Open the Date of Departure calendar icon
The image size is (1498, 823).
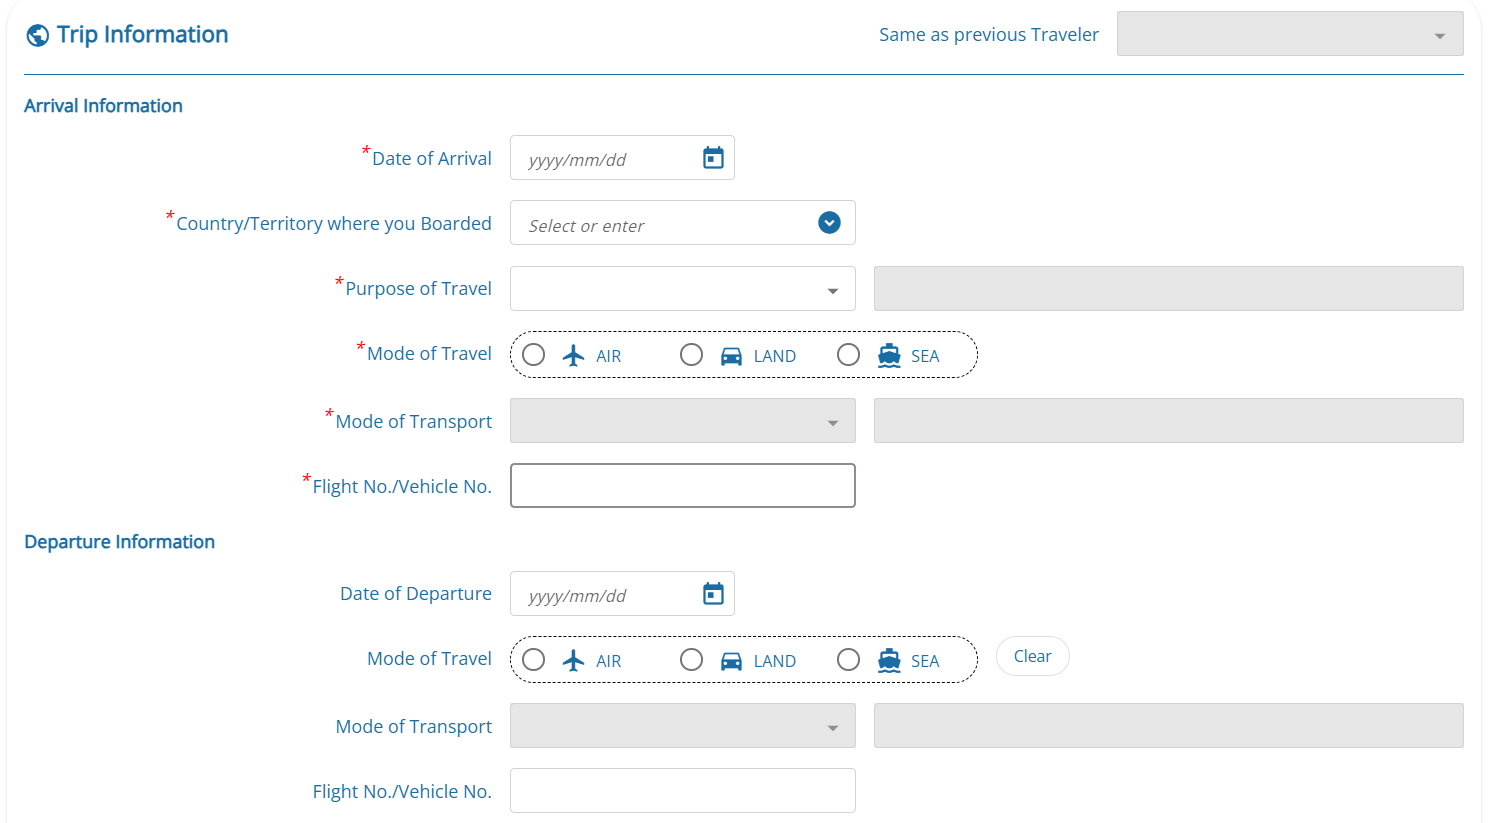click(x=713, y=594)
